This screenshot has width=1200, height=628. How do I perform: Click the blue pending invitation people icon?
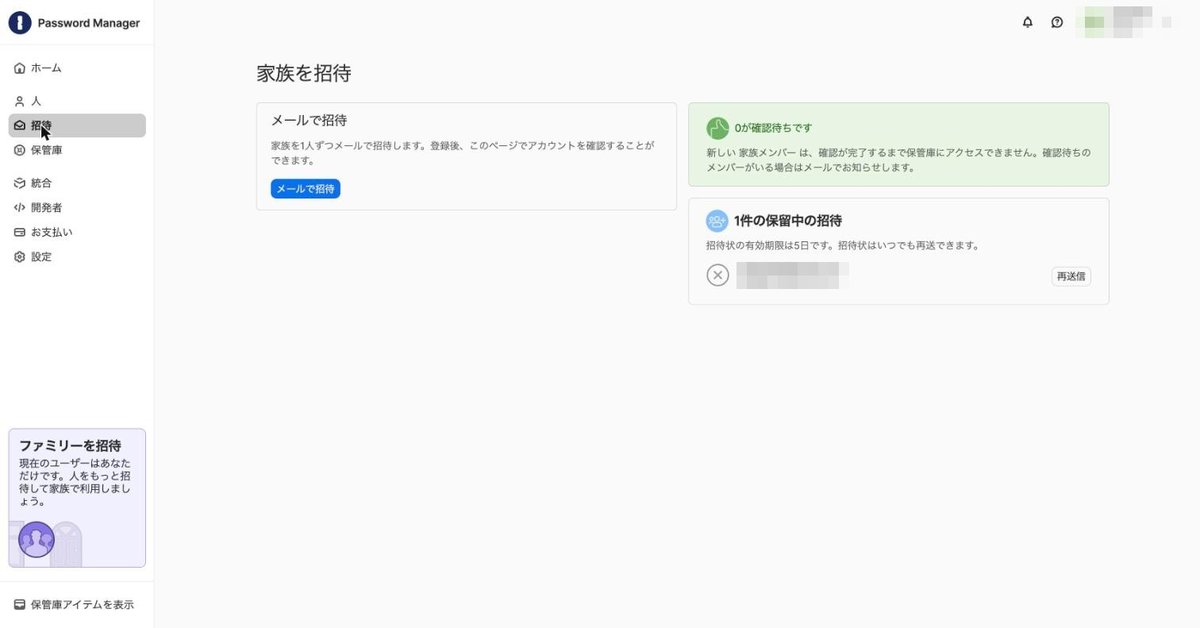coord(717,221)
